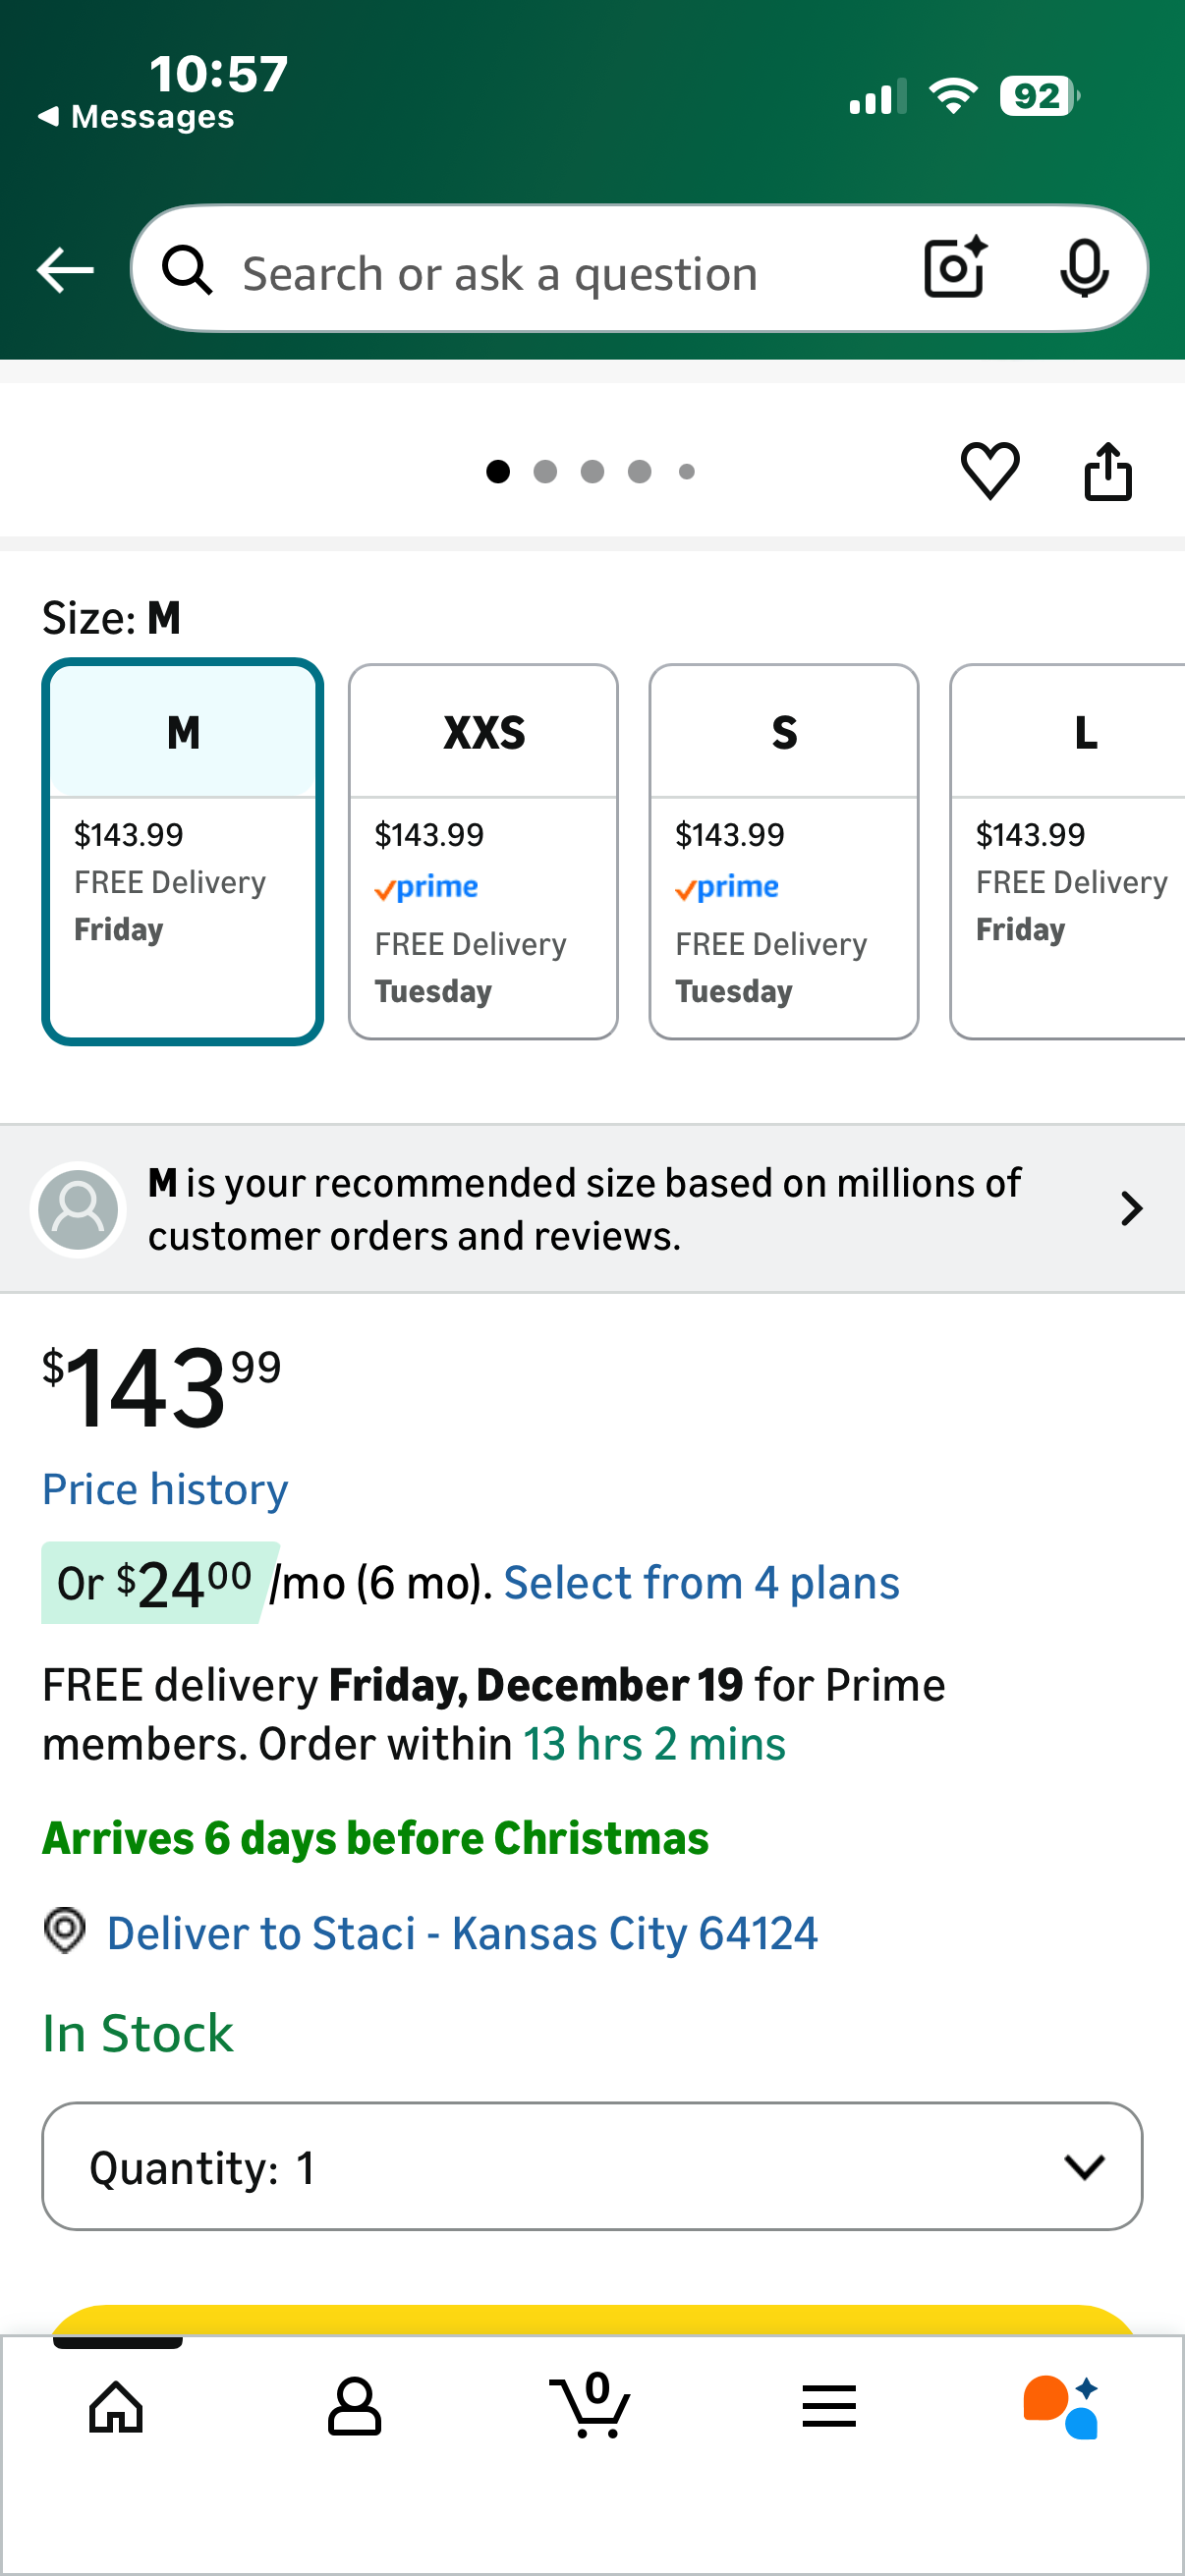The image size is (1185, 2576).
Task: Tap the back arrow icon
Action: 65,270
